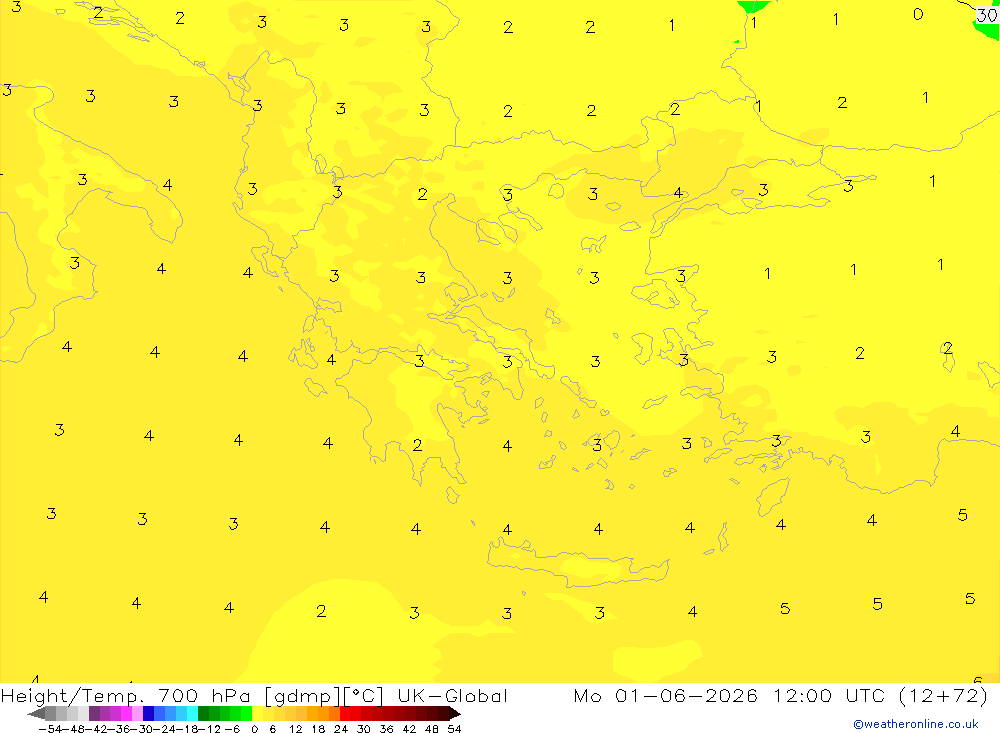Click the (12+72) forecast offset label
The height and width of the screenshot is (733, 1000).
pyautogui.click(x=943, y=695)
